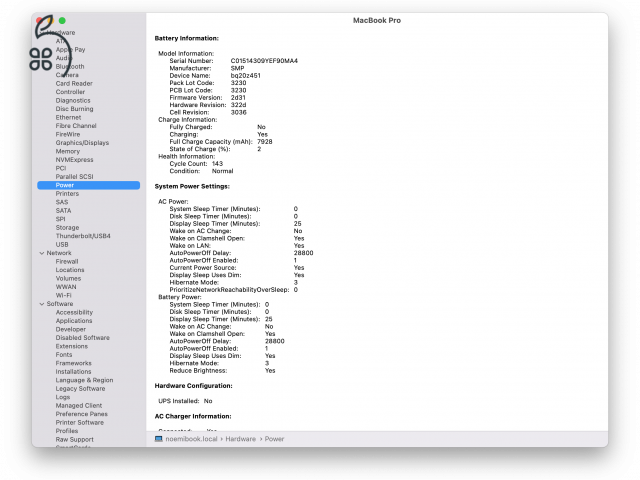This screenshot has width=640, height=480.
Task: Open Graphics/Displays in sidebar
Action: coord(82,143)
